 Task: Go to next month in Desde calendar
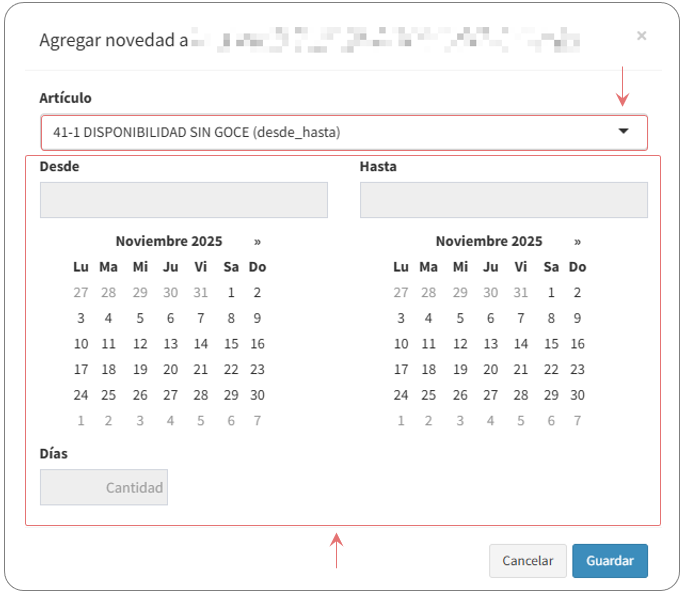point(257,241)
